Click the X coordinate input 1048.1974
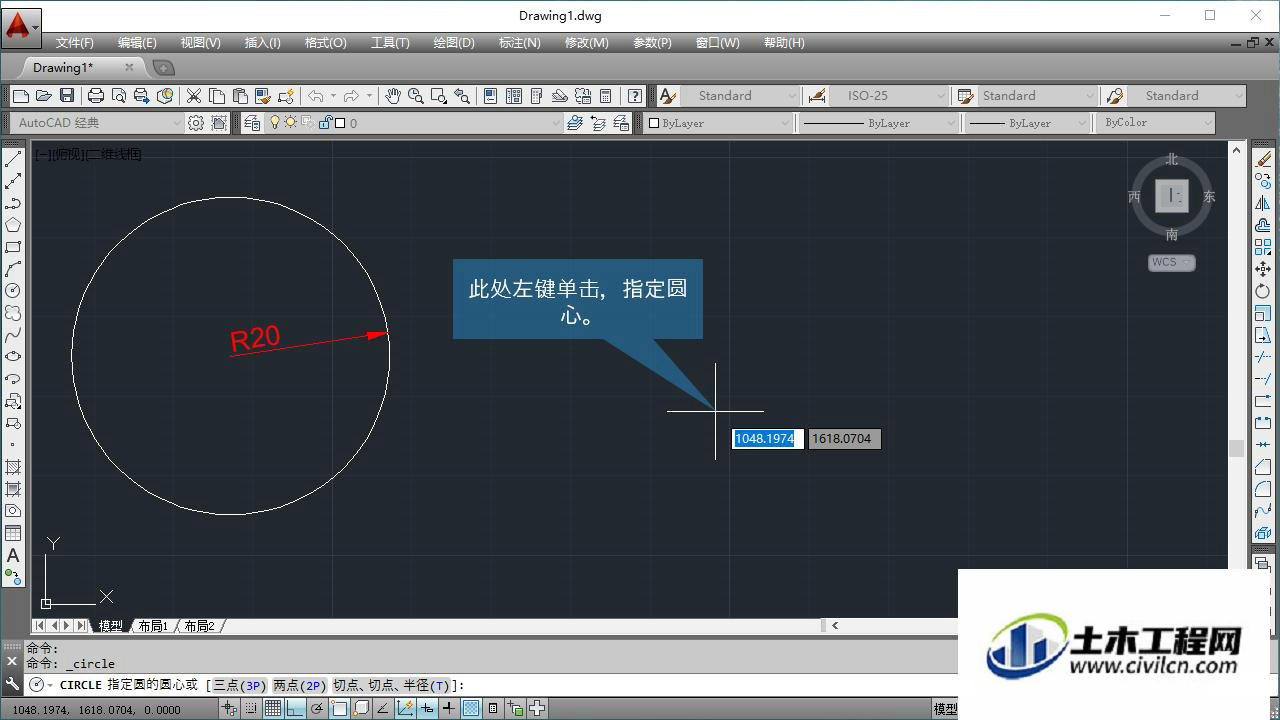Screen dimensions: 1280x720 [767, 439]
